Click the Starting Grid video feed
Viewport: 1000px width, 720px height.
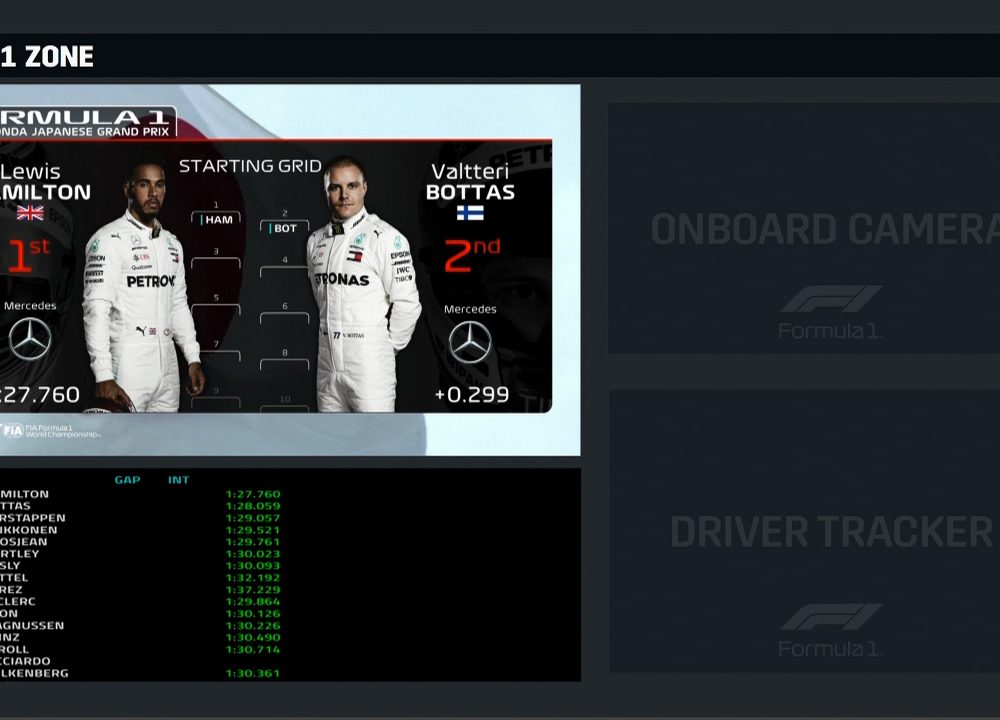tap(290, 270)
